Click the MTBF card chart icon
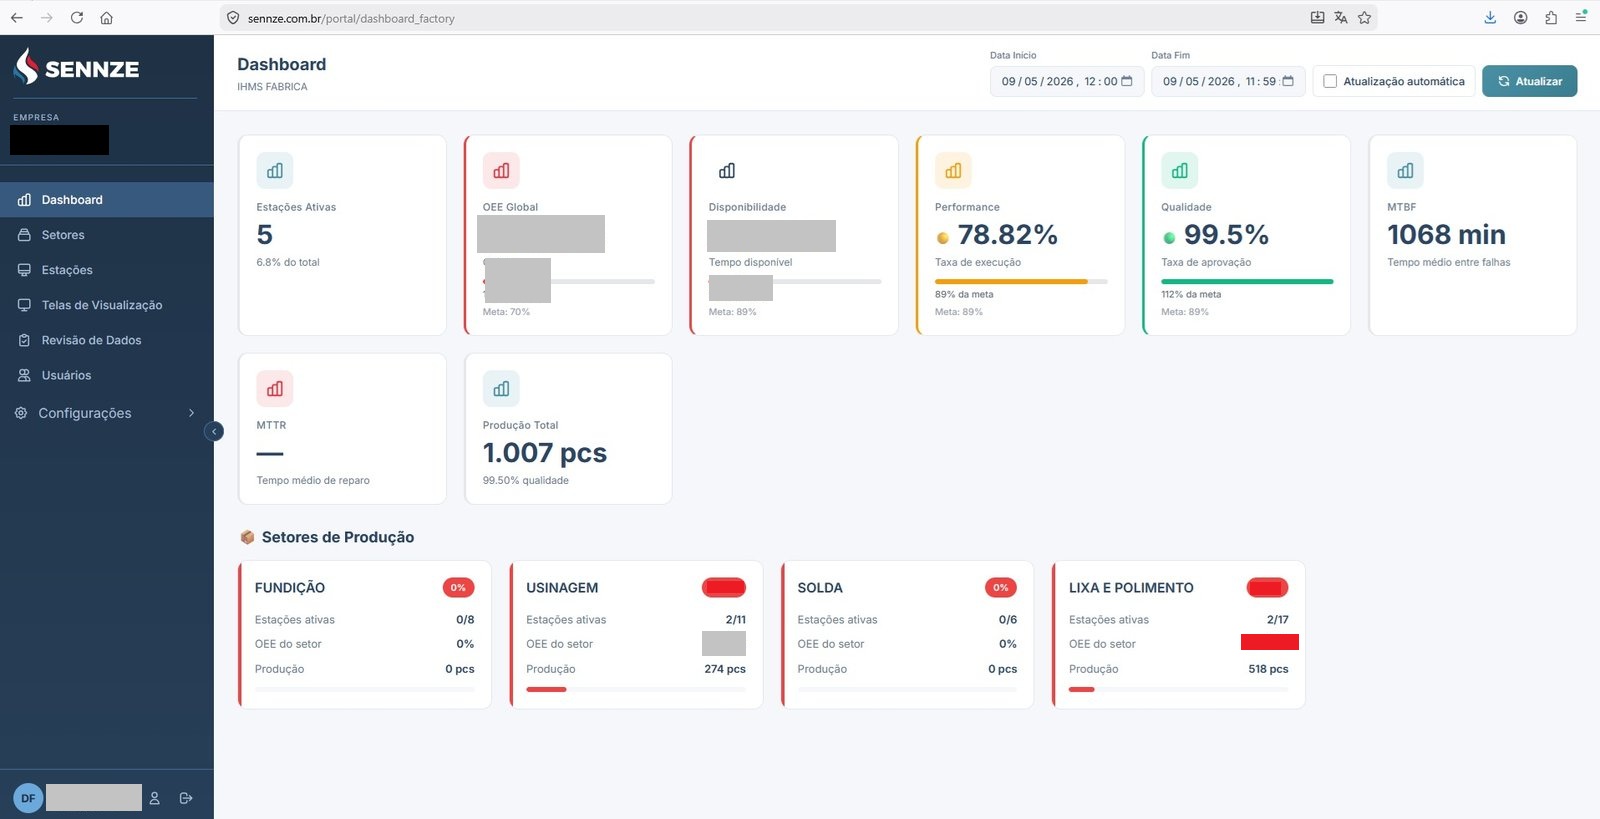Viewport: 1600px width, 819px height. pyautogui.click(x=1405, y=171)
